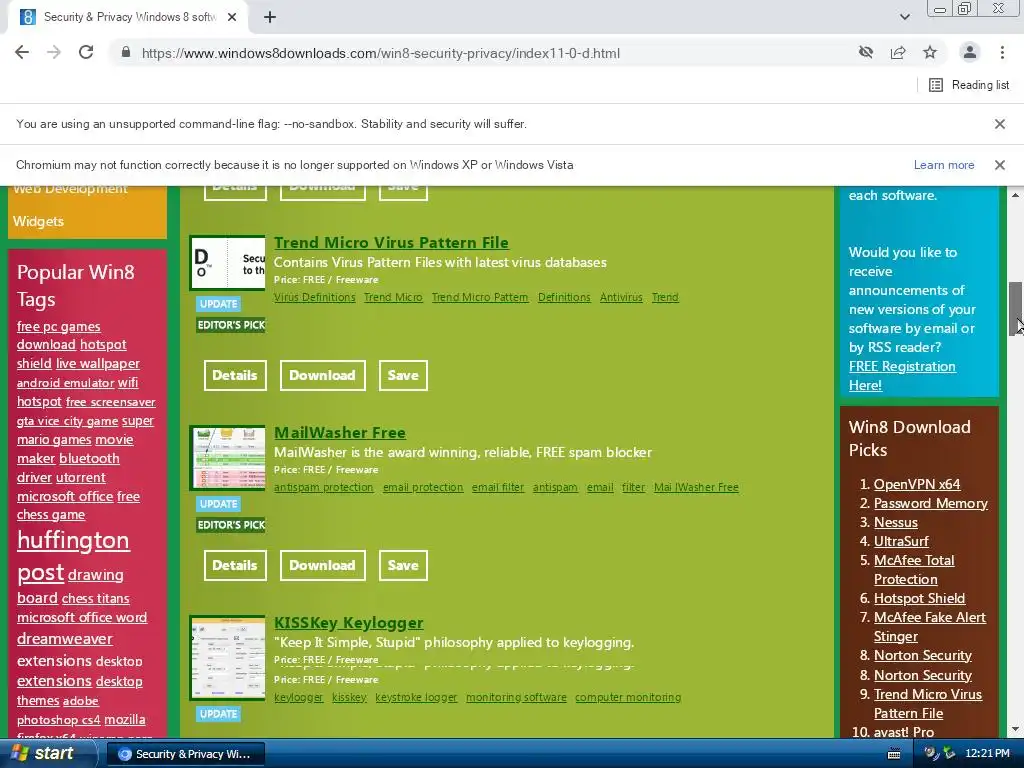Screen dimensions: 1024x768
Task: Open OpenVPN x64 download pick
Action: coord(917,484)
